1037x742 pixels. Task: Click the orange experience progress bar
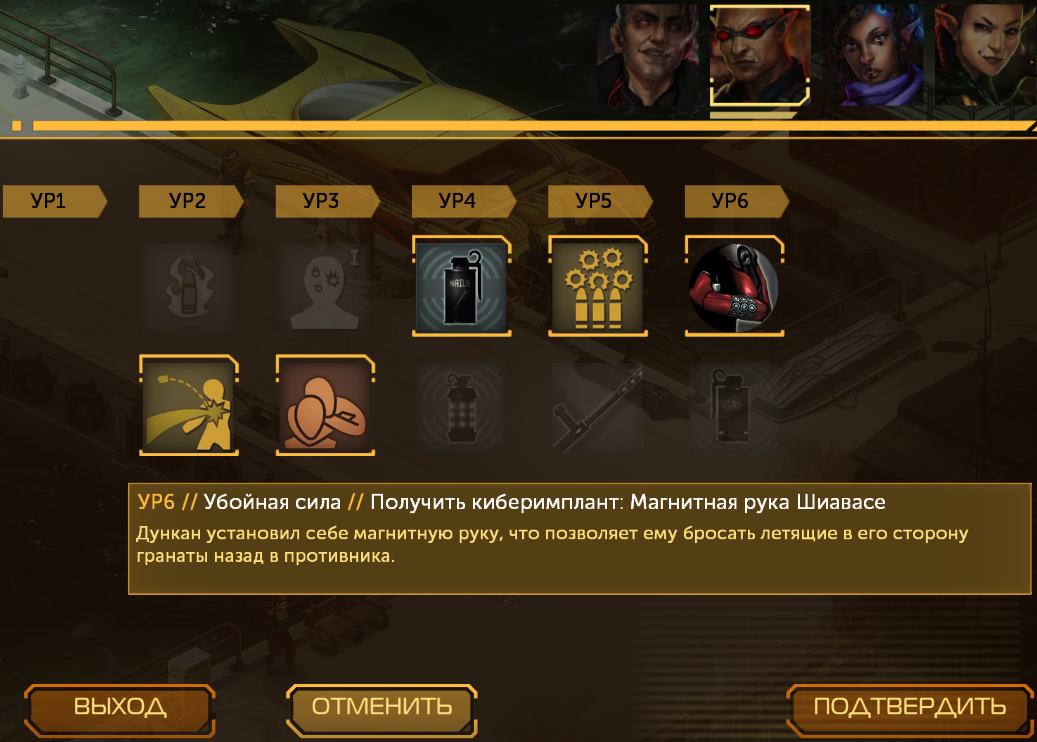tap(531, 126)
